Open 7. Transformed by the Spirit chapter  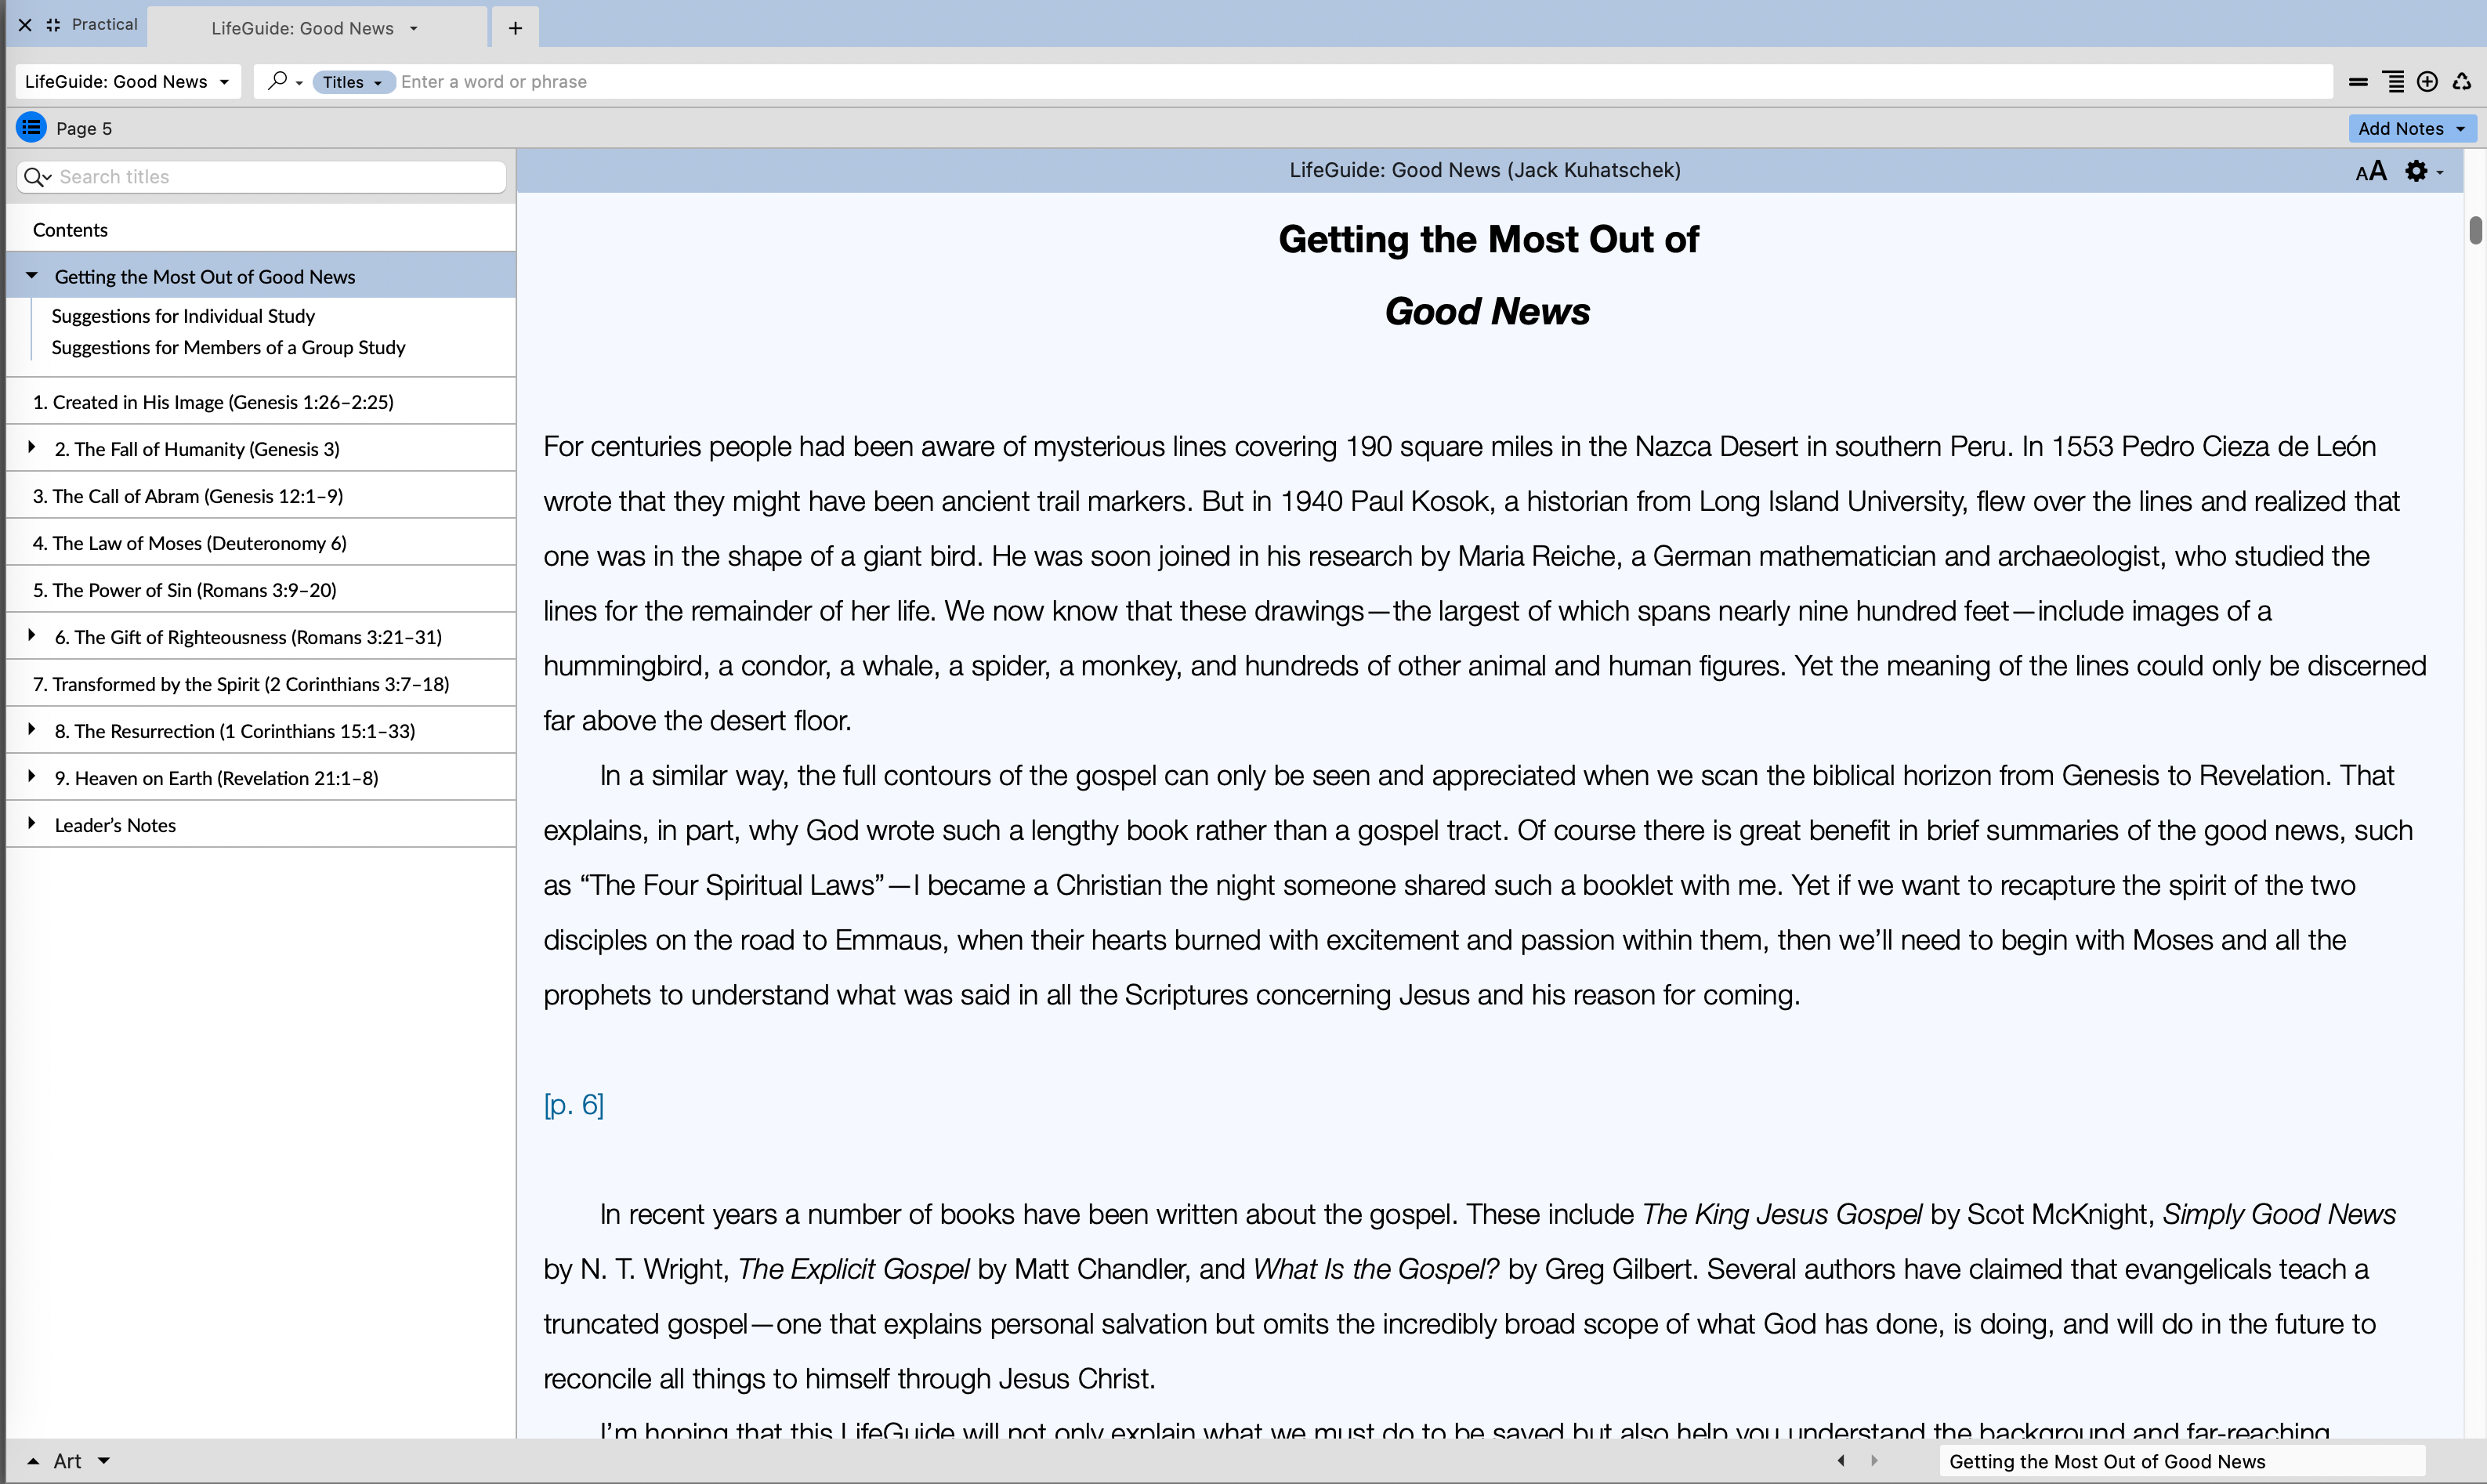[241, 684]
